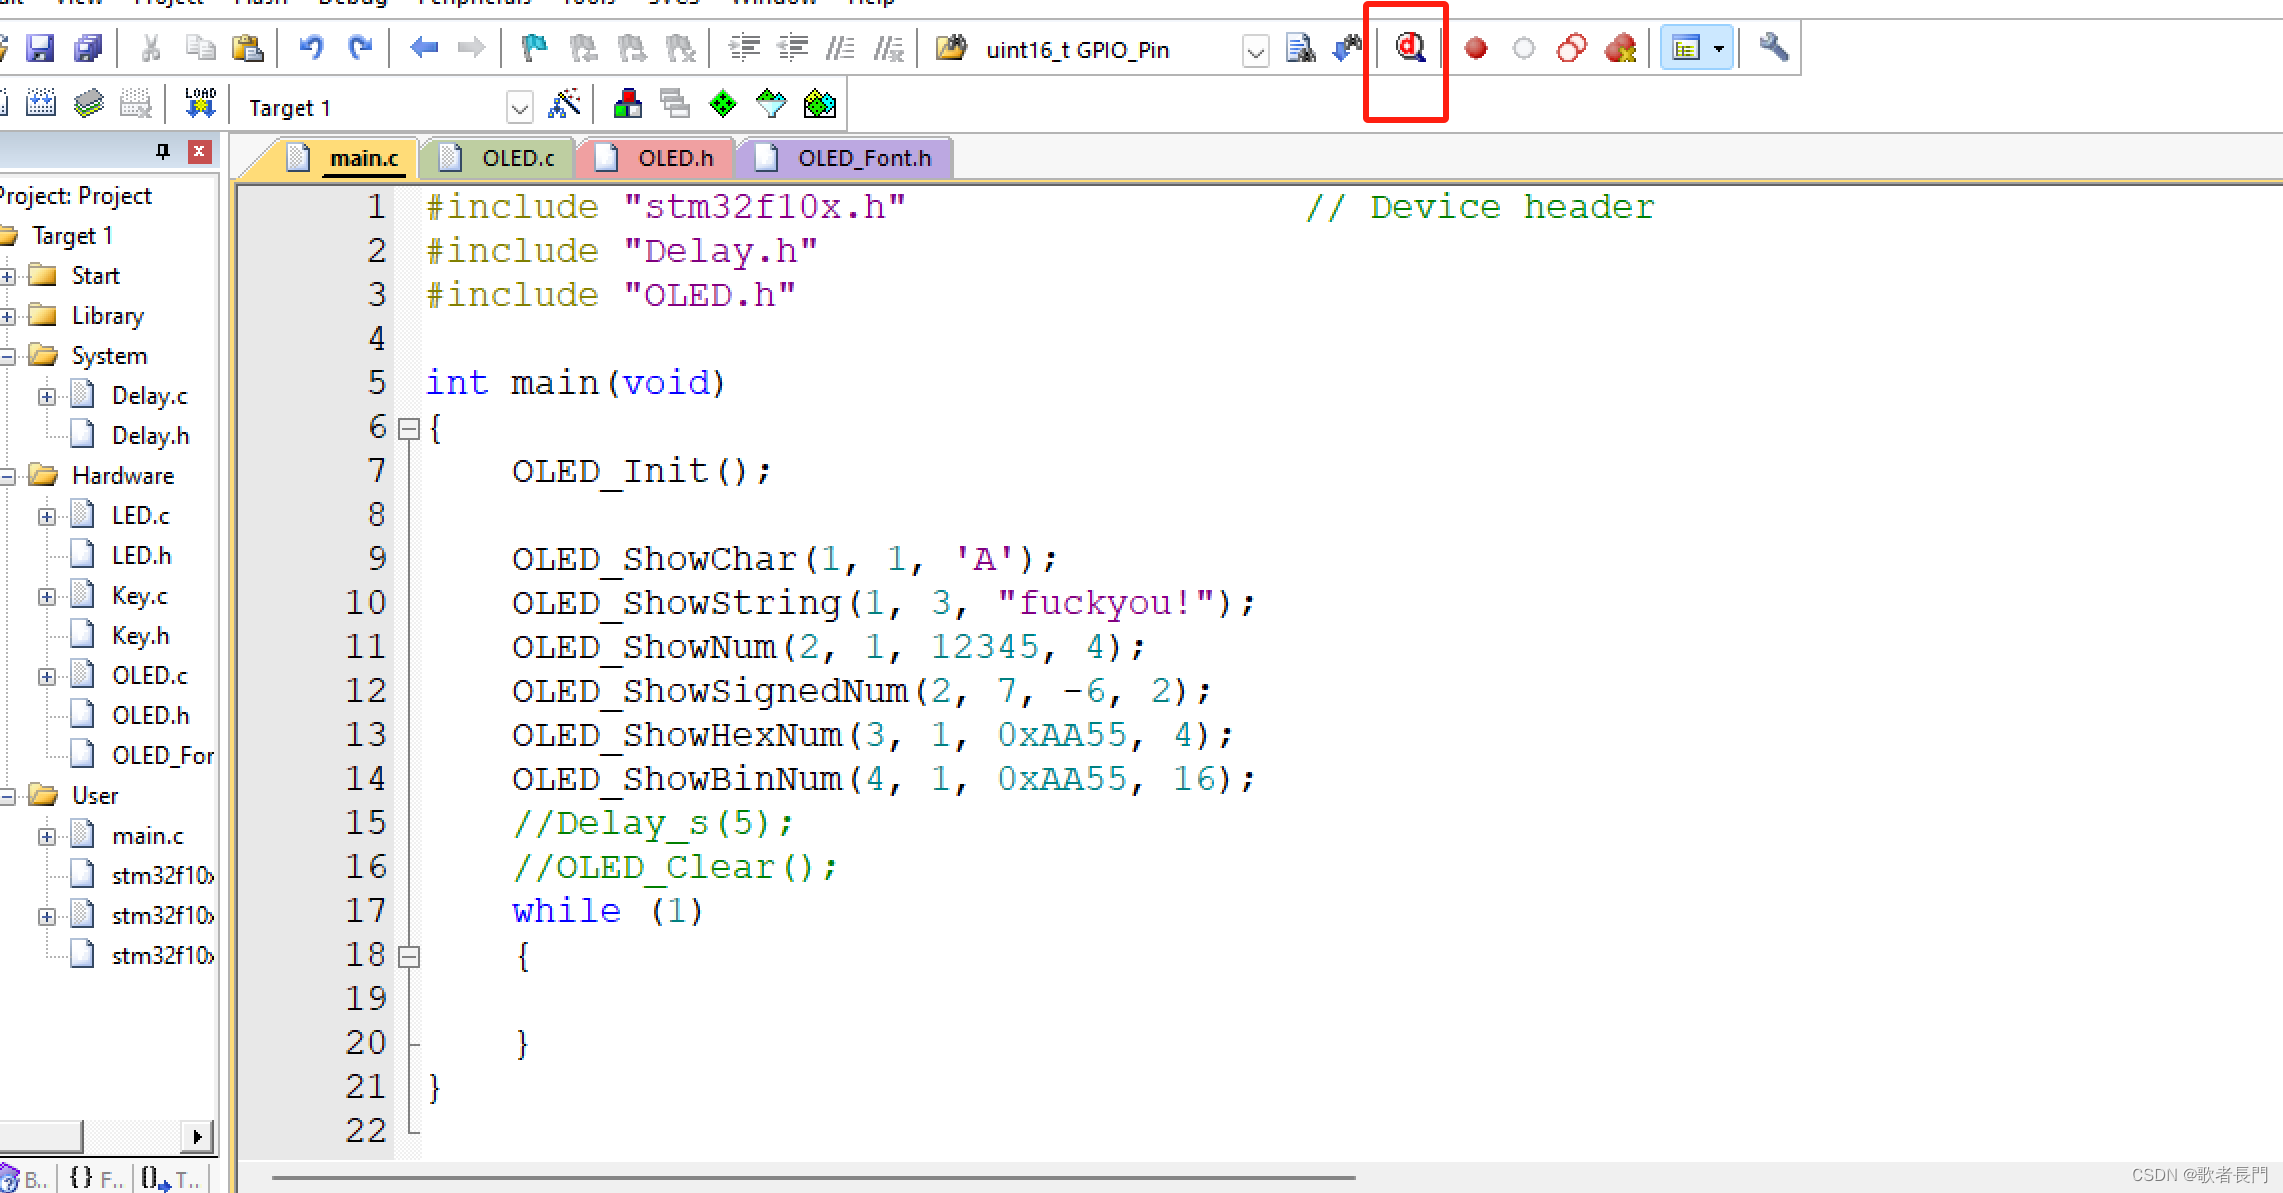Open Options for Target magic wand
The width and height of the screenshot is (2283, 1193).
pyautogui.click(x=565, y=103)
